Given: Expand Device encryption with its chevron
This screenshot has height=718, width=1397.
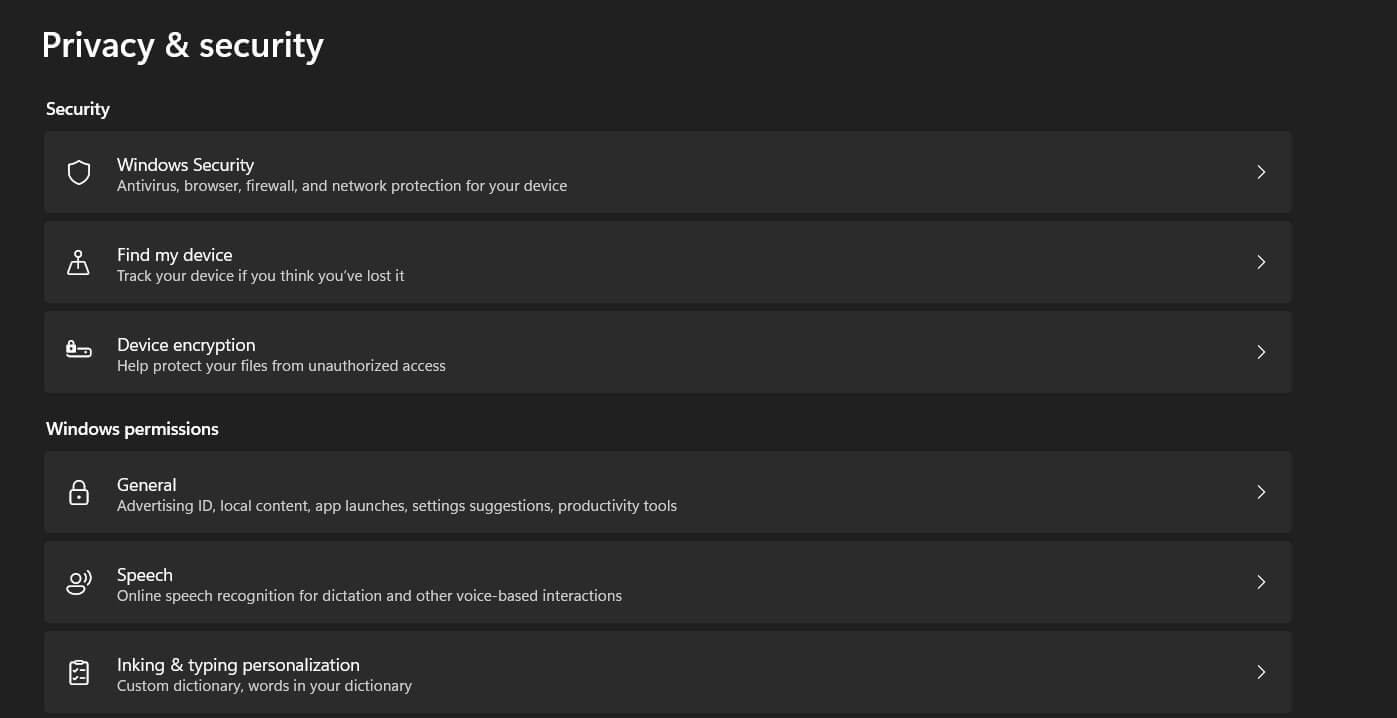Looking at the screenshot, I should click(1261, 352).
